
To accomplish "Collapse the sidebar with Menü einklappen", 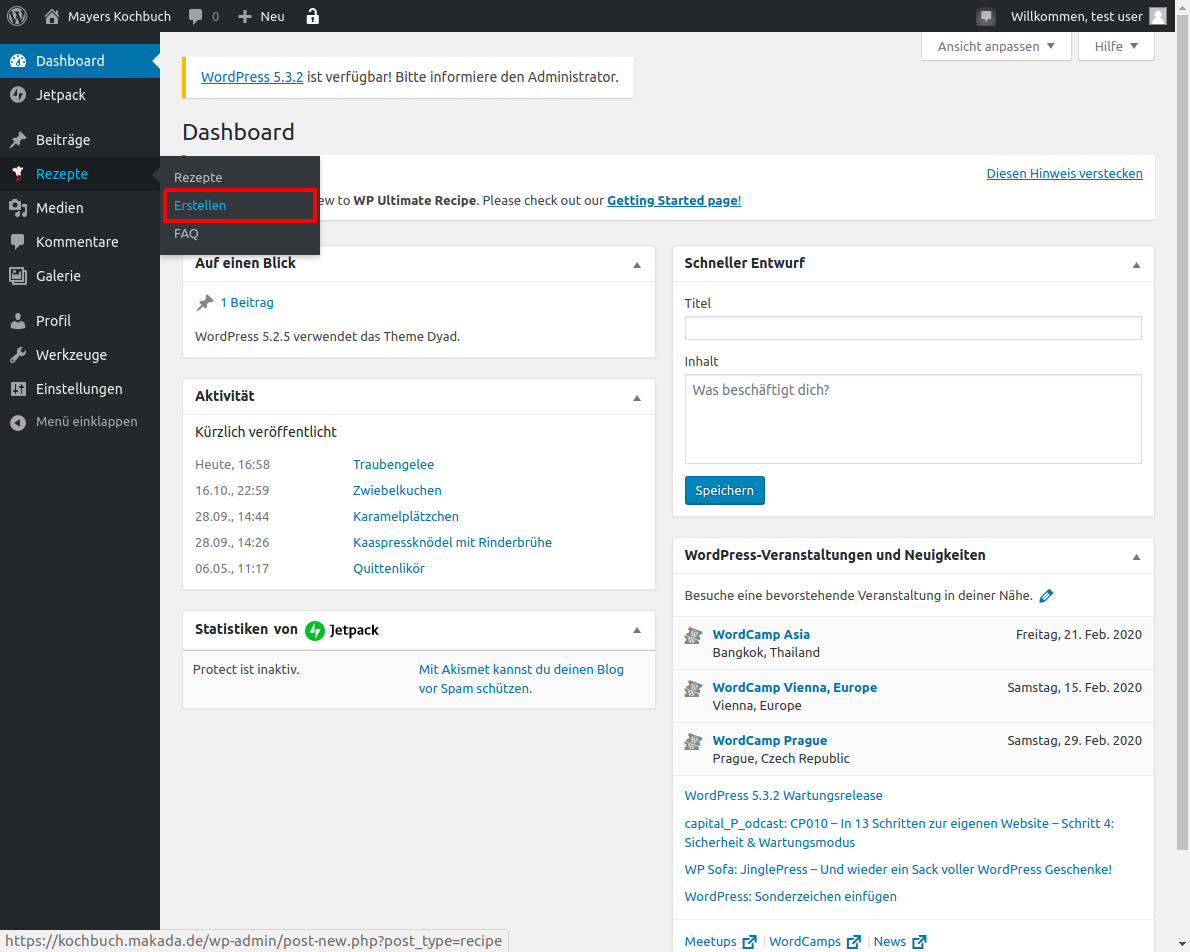I will pos(74,422).
